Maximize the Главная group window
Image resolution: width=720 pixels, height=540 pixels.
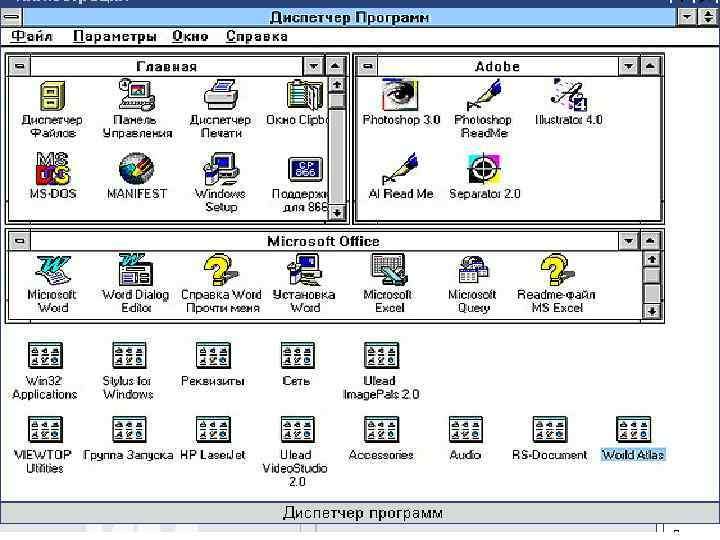tap(335, 66)
